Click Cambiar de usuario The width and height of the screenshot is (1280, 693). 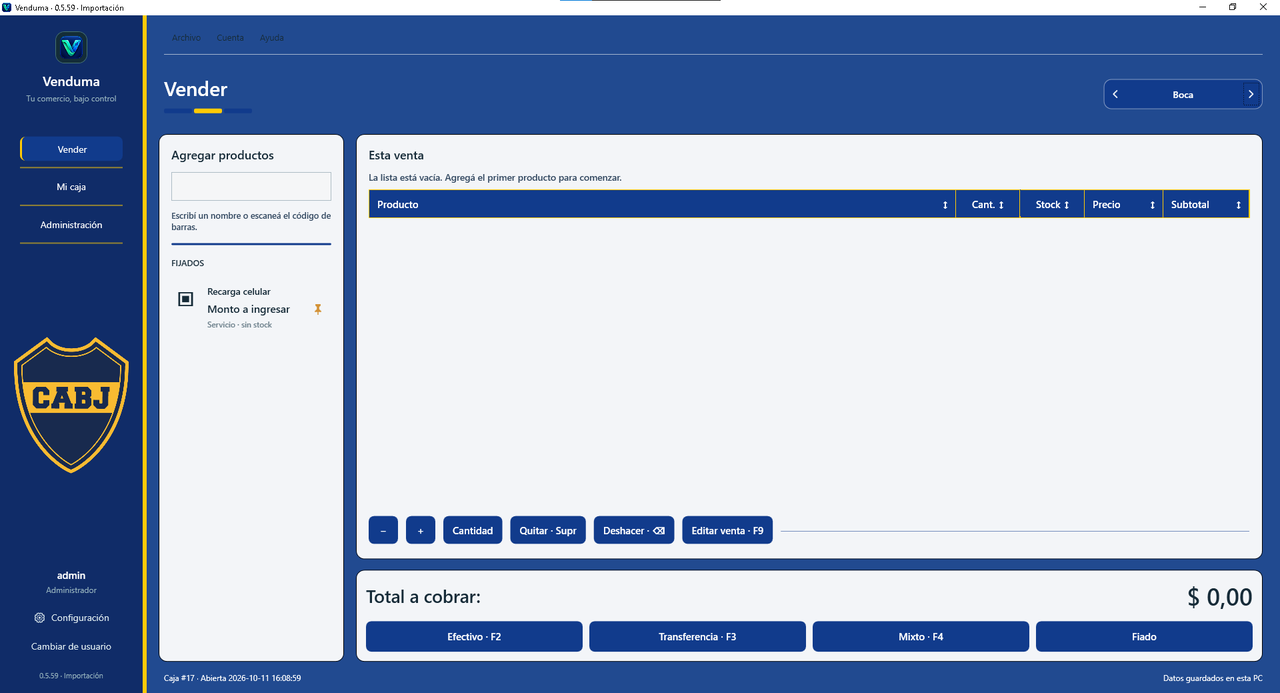pos(71,646)
